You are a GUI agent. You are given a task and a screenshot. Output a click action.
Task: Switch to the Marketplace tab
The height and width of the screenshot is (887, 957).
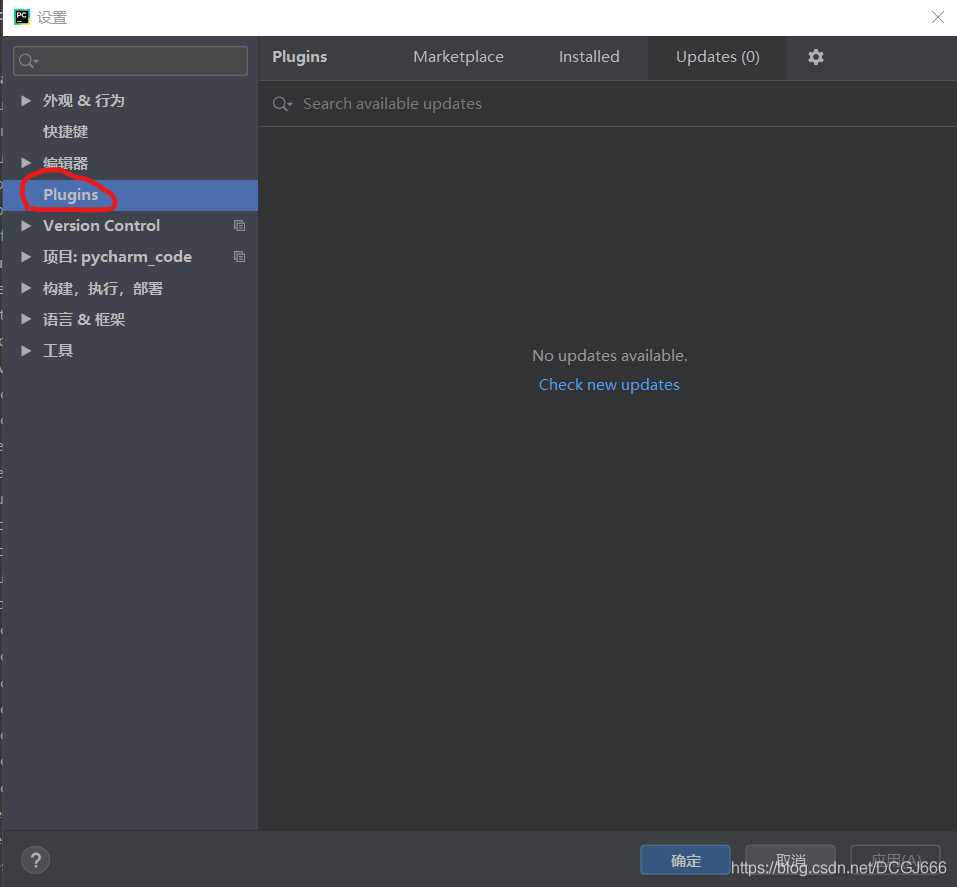click(x=458, y=57)
